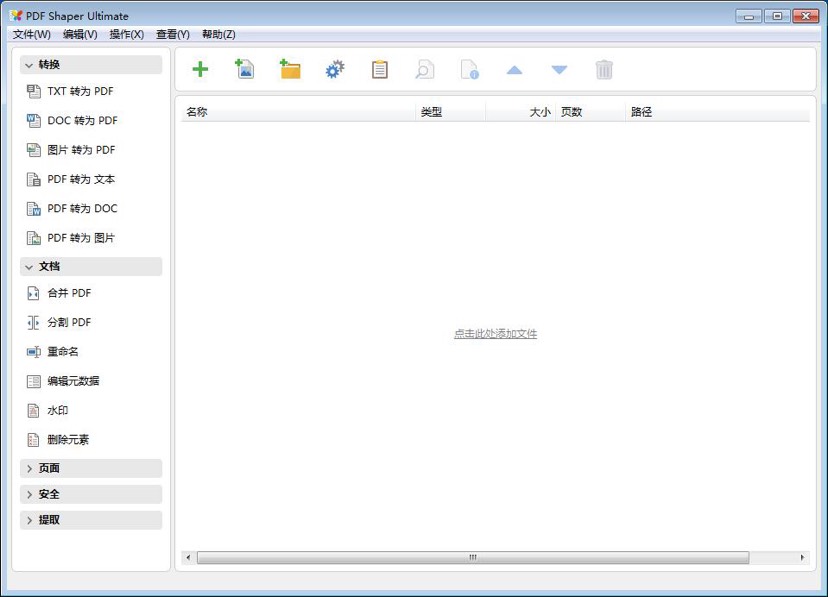Image resolution: width=828 pixels, height=597 pixels.
Task: Close the PDF Shaper window
Action: [x=806, y=16]
